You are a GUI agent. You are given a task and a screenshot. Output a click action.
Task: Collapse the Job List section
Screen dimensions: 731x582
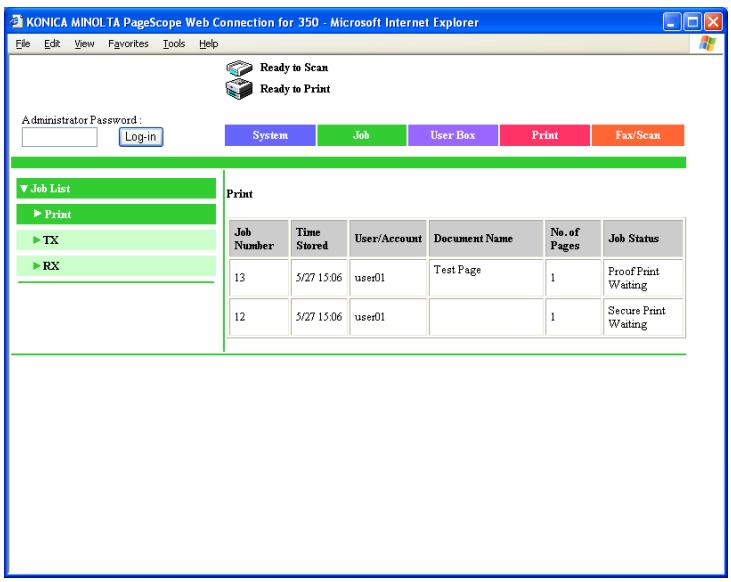[116, 188]
